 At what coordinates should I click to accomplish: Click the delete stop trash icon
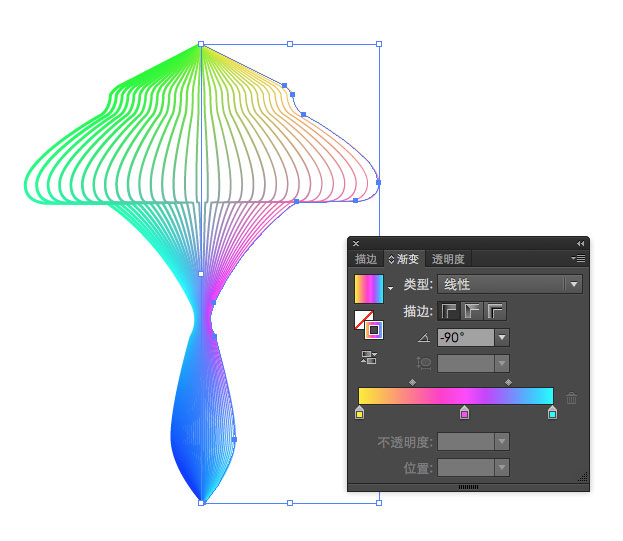point(572,398)
